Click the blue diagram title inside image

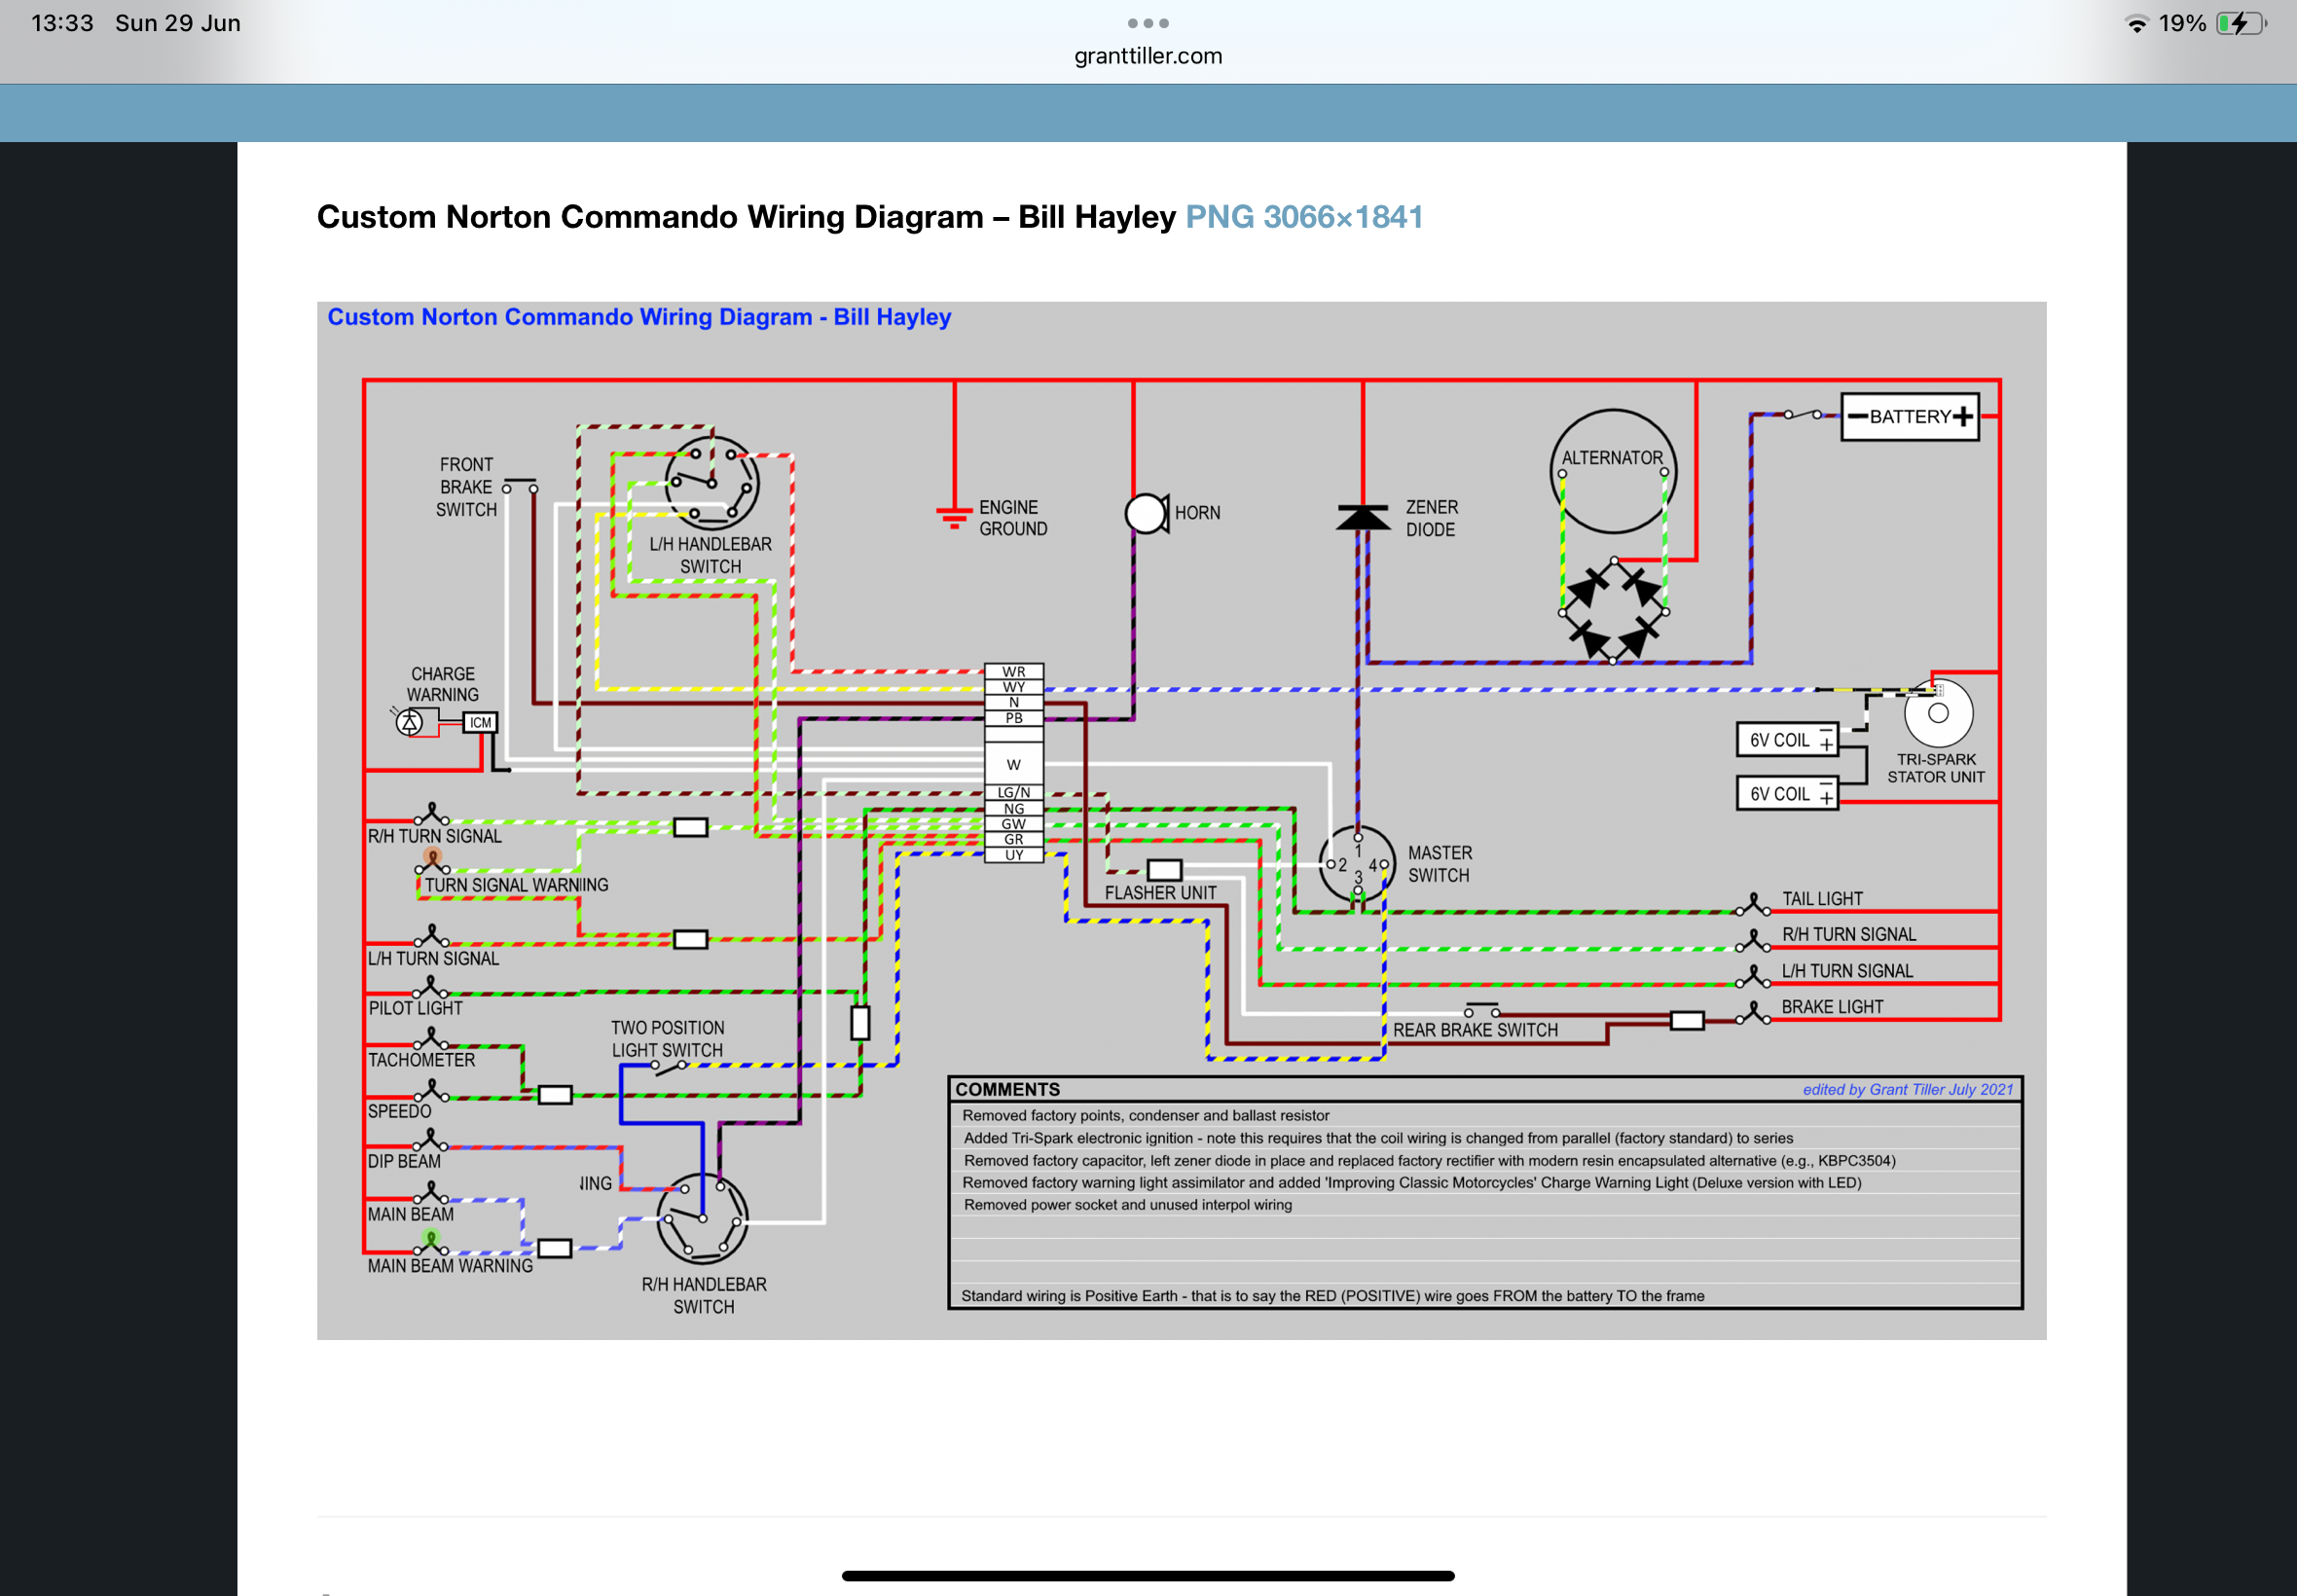coord(639,317)
